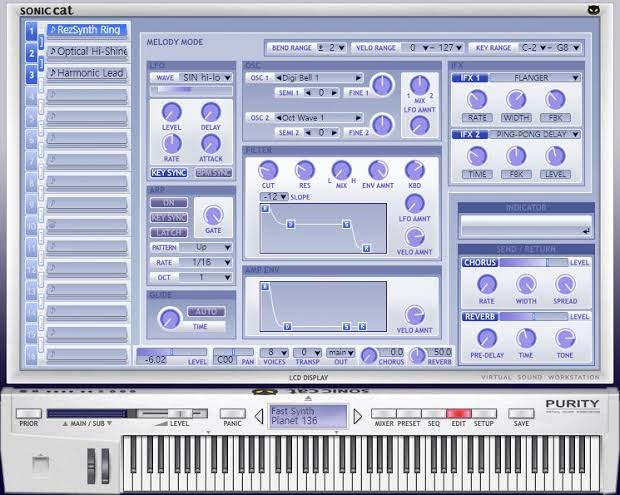The height and width of the screenshot is (495, 620).
Task: Click the Sonic Cat logo icon top right
Action: [594, 10]
